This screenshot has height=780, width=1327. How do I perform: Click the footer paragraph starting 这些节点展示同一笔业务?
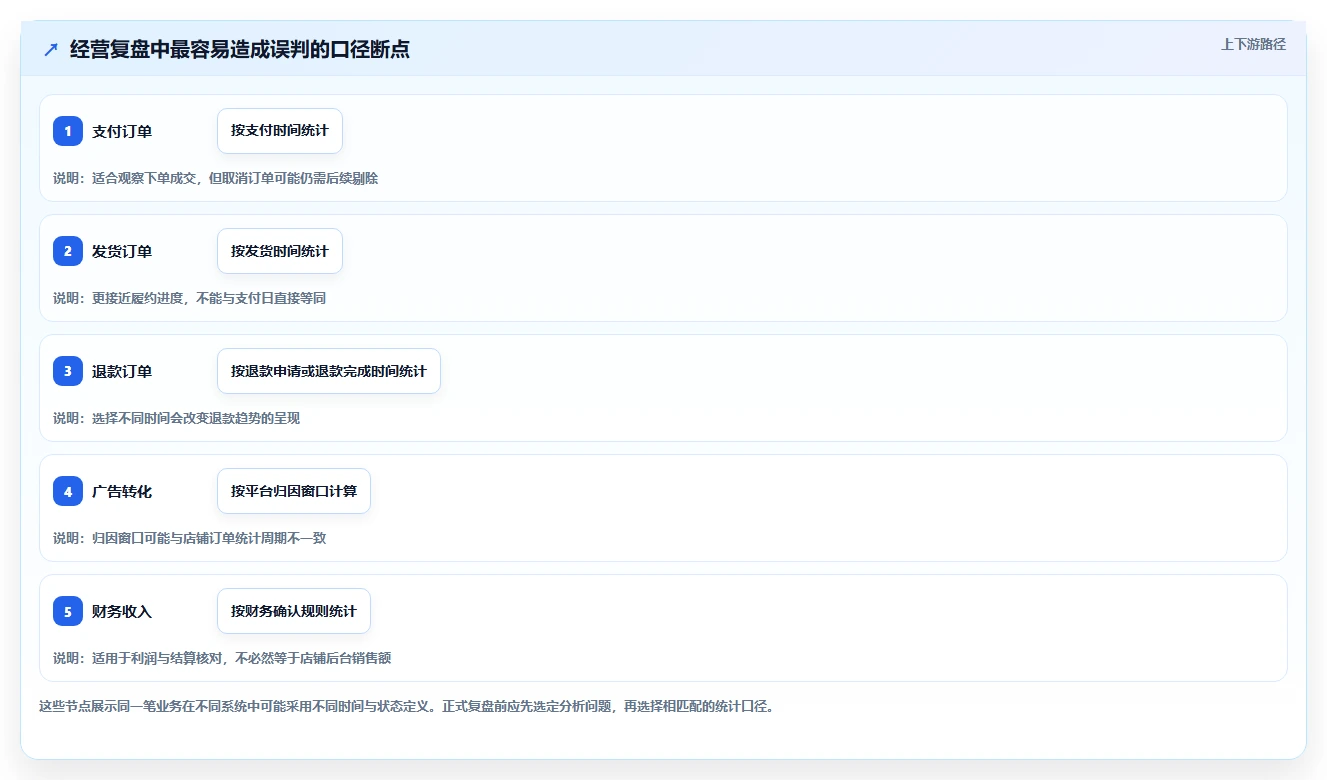pyautogui.click(x=407, y=706)
